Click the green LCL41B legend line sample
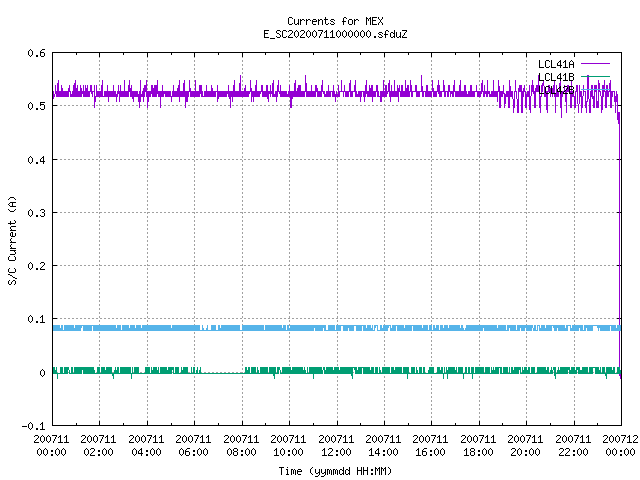640x480 pixels. tap(595, 76)
